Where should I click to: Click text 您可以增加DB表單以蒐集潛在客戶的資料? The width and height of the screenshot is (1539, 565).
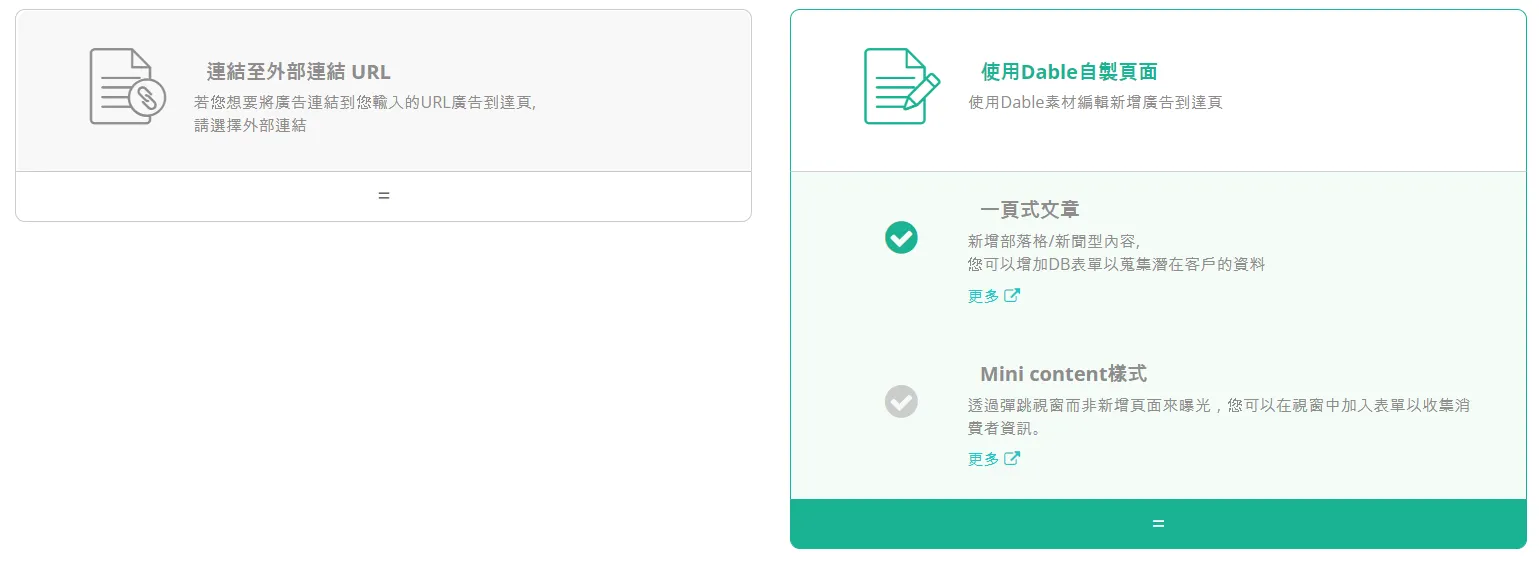coord(1116,265)
